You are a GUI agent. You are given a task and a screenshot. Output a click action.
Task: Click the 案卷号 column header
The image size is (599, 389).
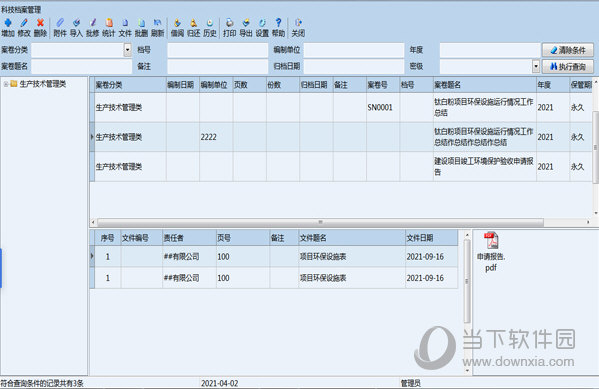click(x=383, y=85)
